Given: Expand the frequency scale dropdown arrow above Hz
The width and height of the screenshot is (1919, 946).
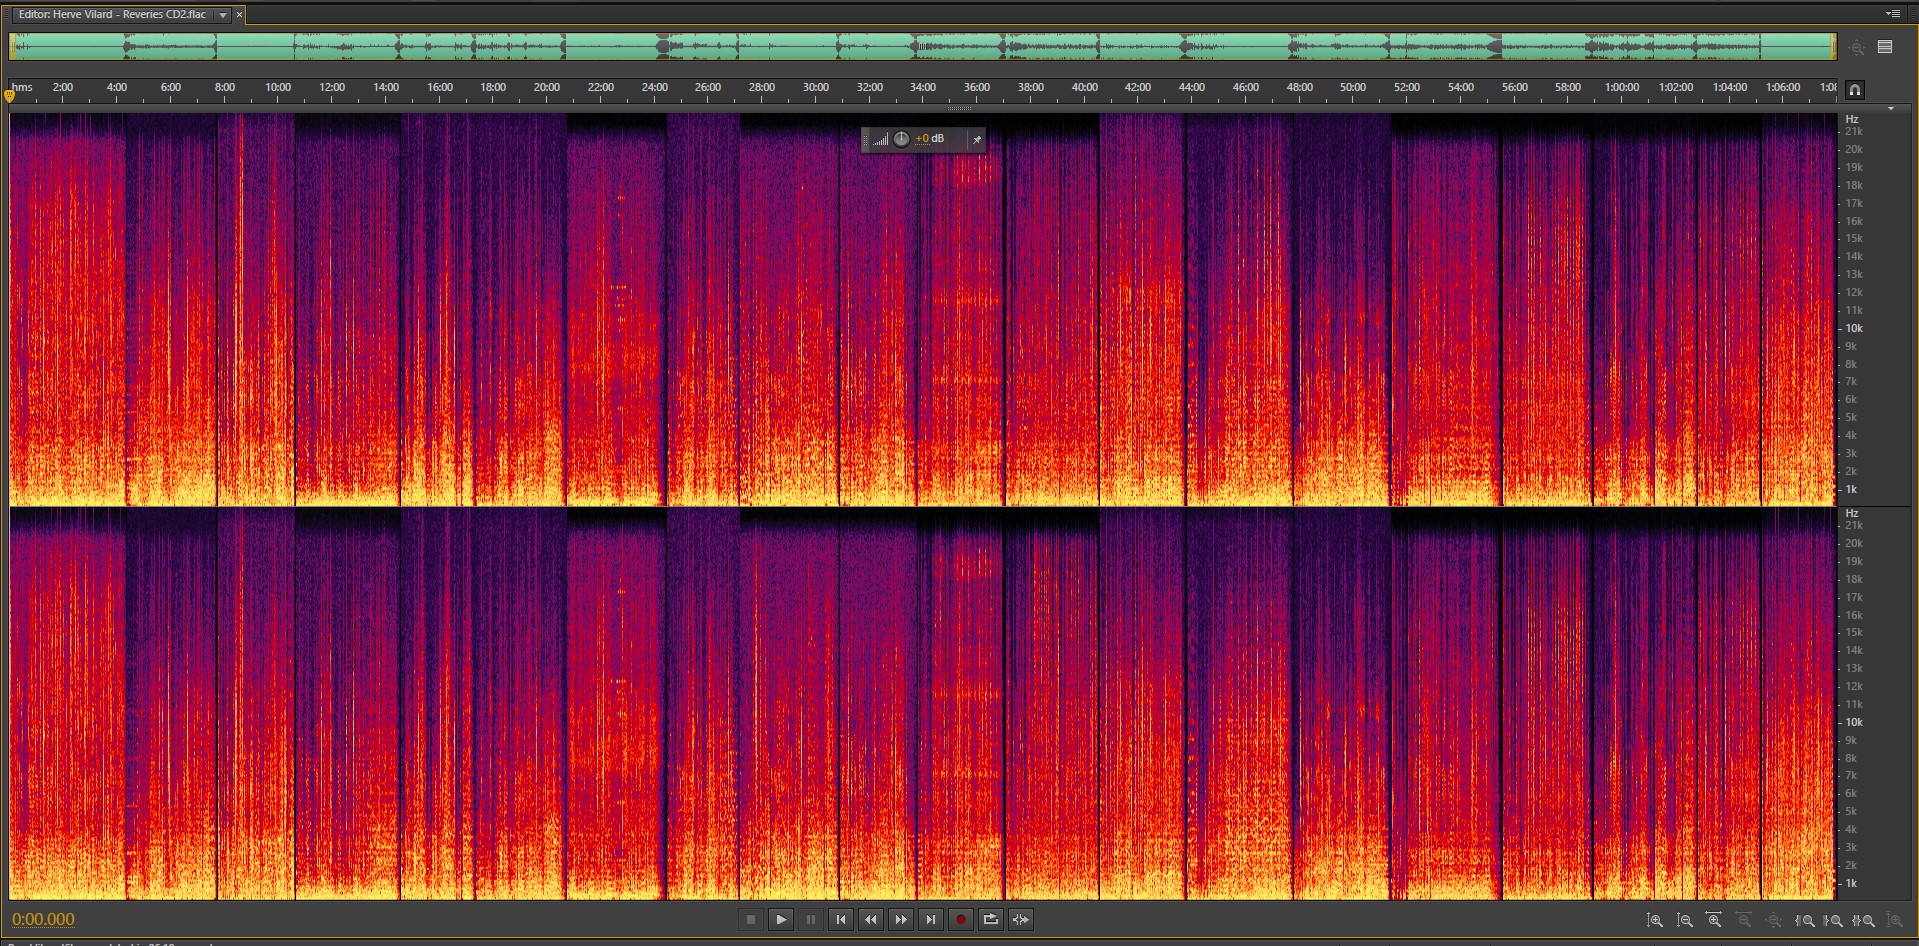Looking at the screenshot, I should (x=1890, y=108).
